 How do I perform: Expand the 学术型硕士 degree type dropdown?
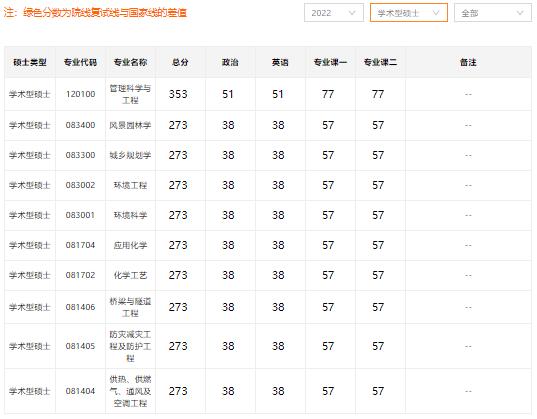pyautogui.click(x=409, y=13)
